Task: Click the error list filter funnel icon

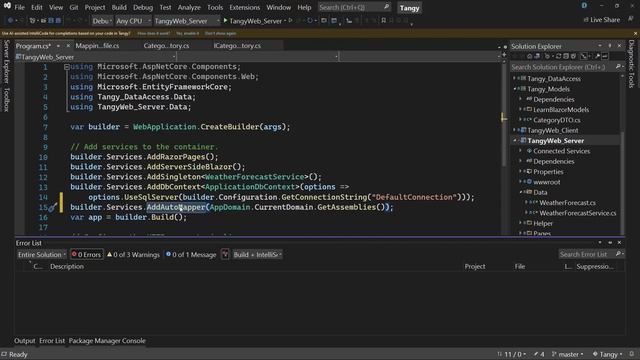Action: tap(225, 255)
